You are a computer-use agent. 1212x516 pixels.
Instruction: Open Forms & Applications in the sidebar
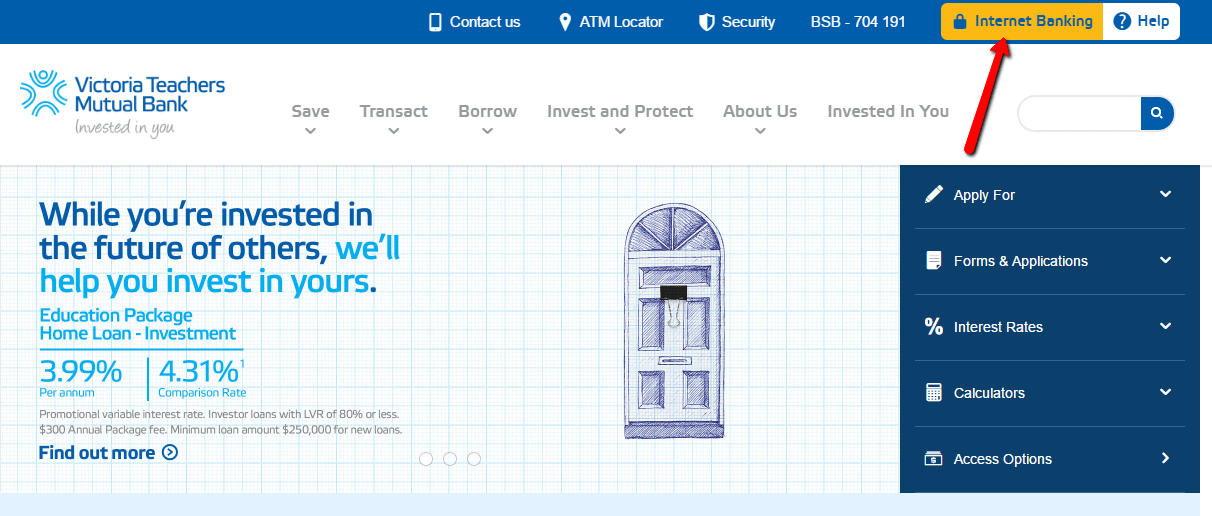pyautogui.click(x=1050, y=261)
